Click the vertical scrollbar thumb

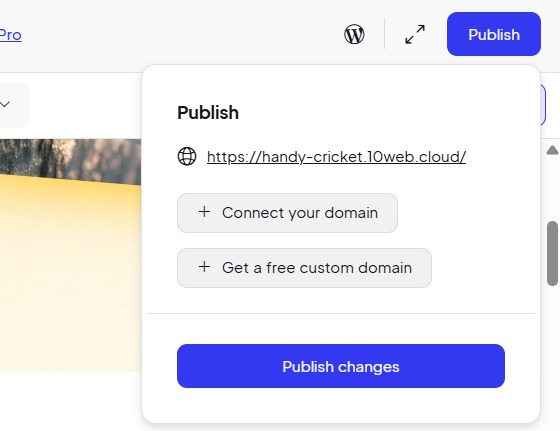[552, 254]
